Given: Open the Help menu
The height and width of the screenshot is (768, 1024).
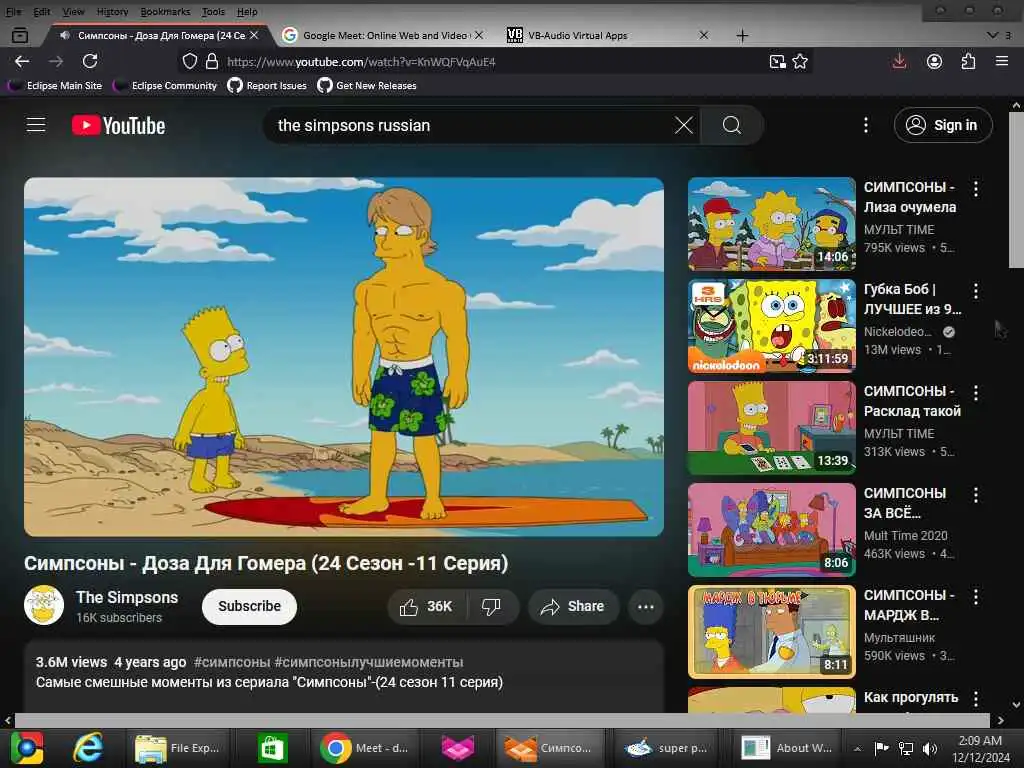Looking at the screenshot, I should pos(247,12).
